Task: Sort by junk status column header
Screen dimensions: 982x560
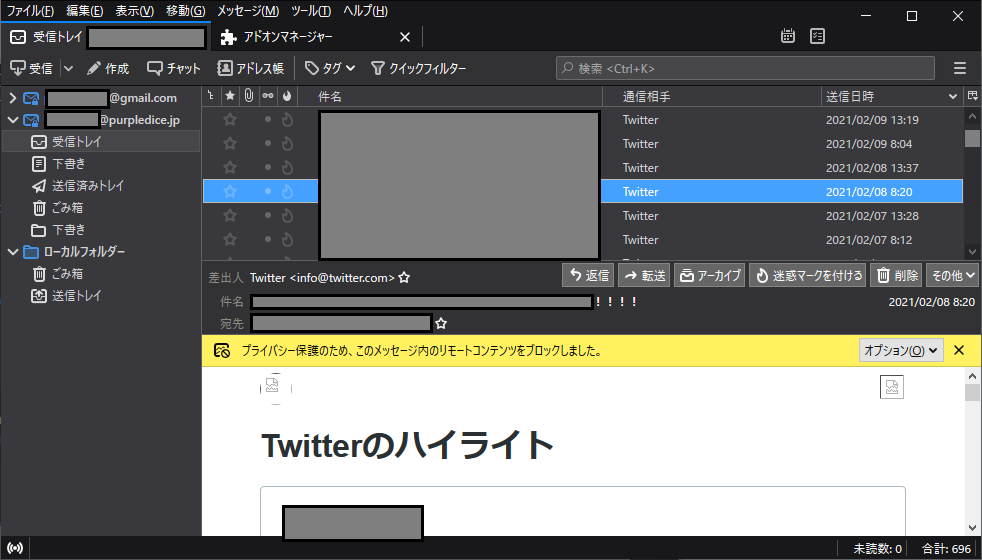Action: 287,96
